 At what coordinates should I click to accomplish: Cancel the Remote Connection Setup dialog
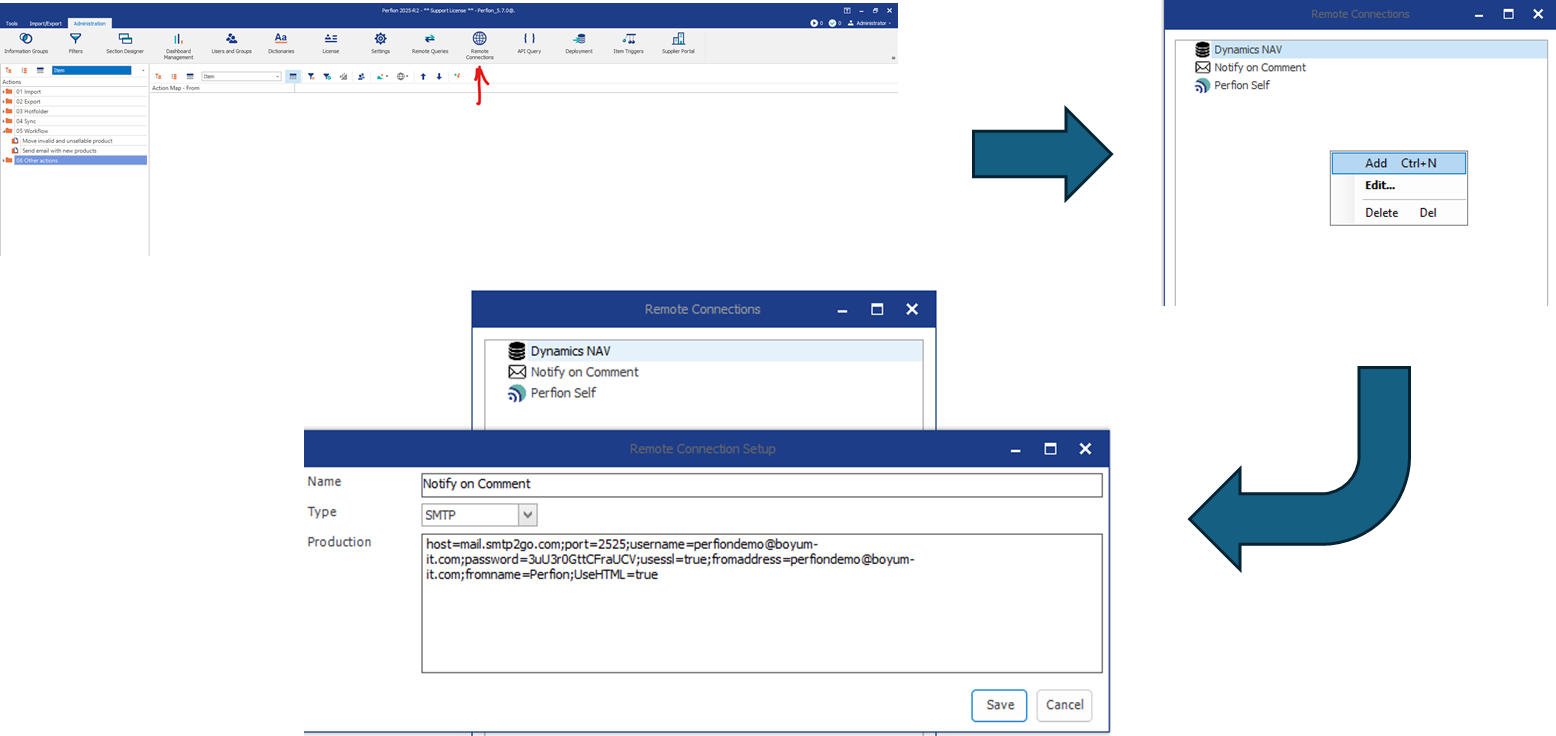1064,705
